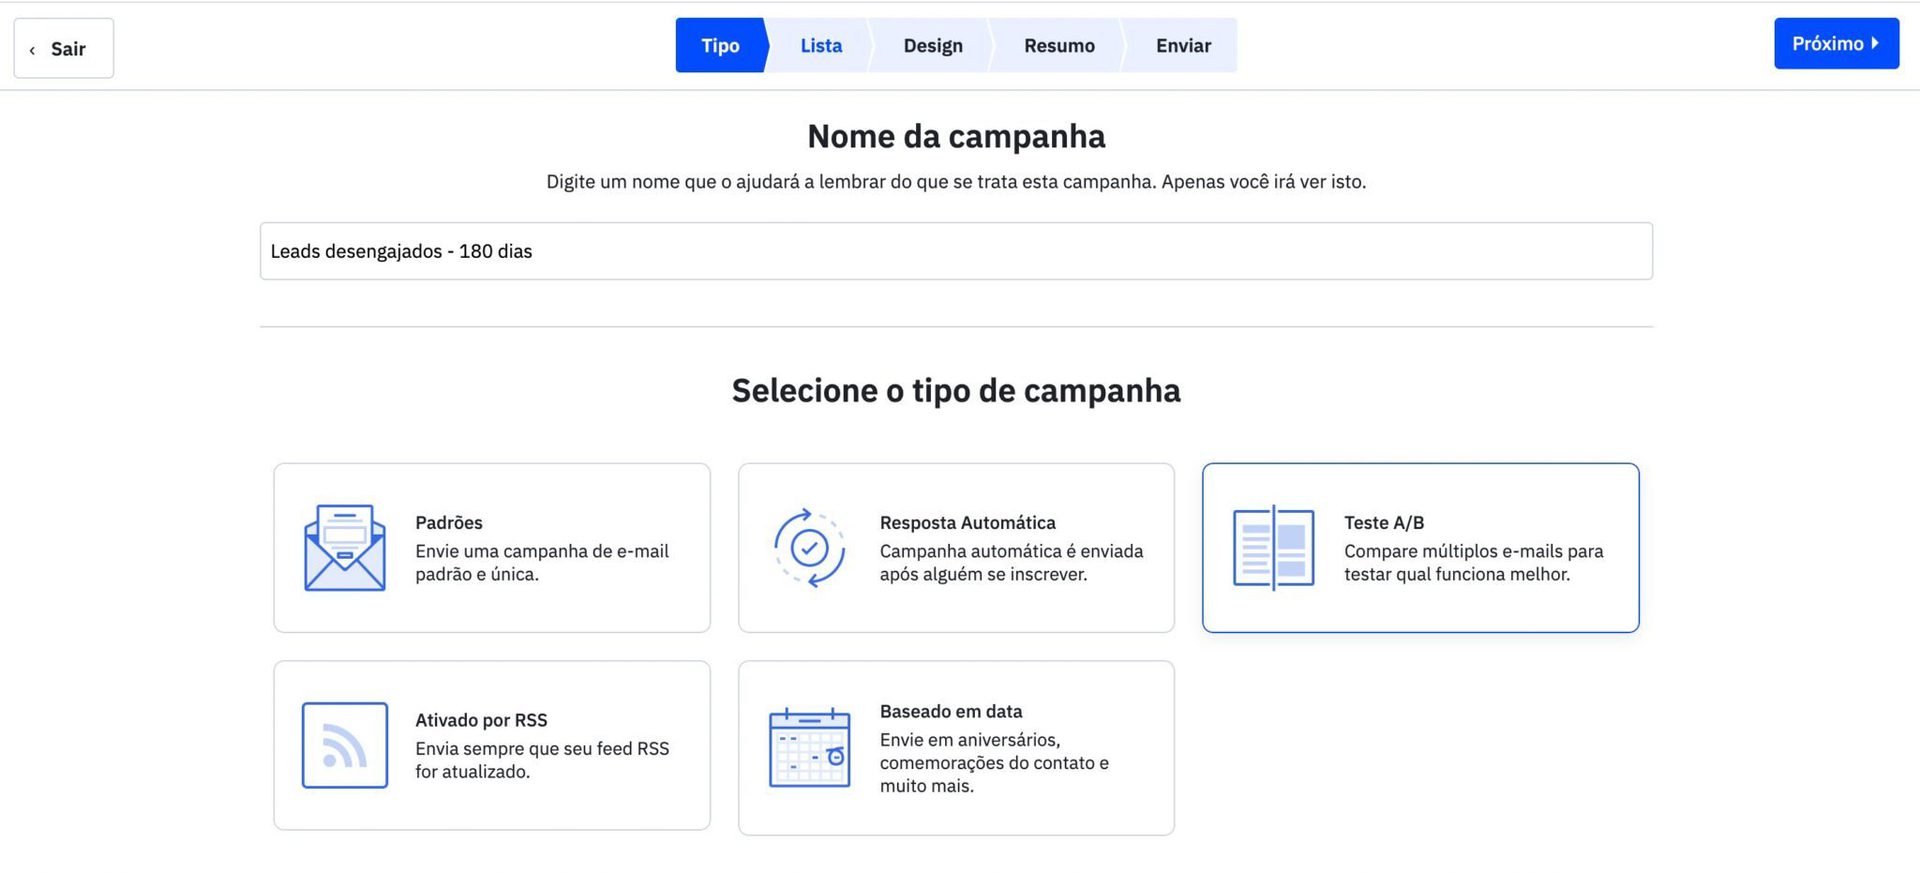Choose the Padrões campaign type title
This screenshot has width=1920, height=874.
pos(449,522)
